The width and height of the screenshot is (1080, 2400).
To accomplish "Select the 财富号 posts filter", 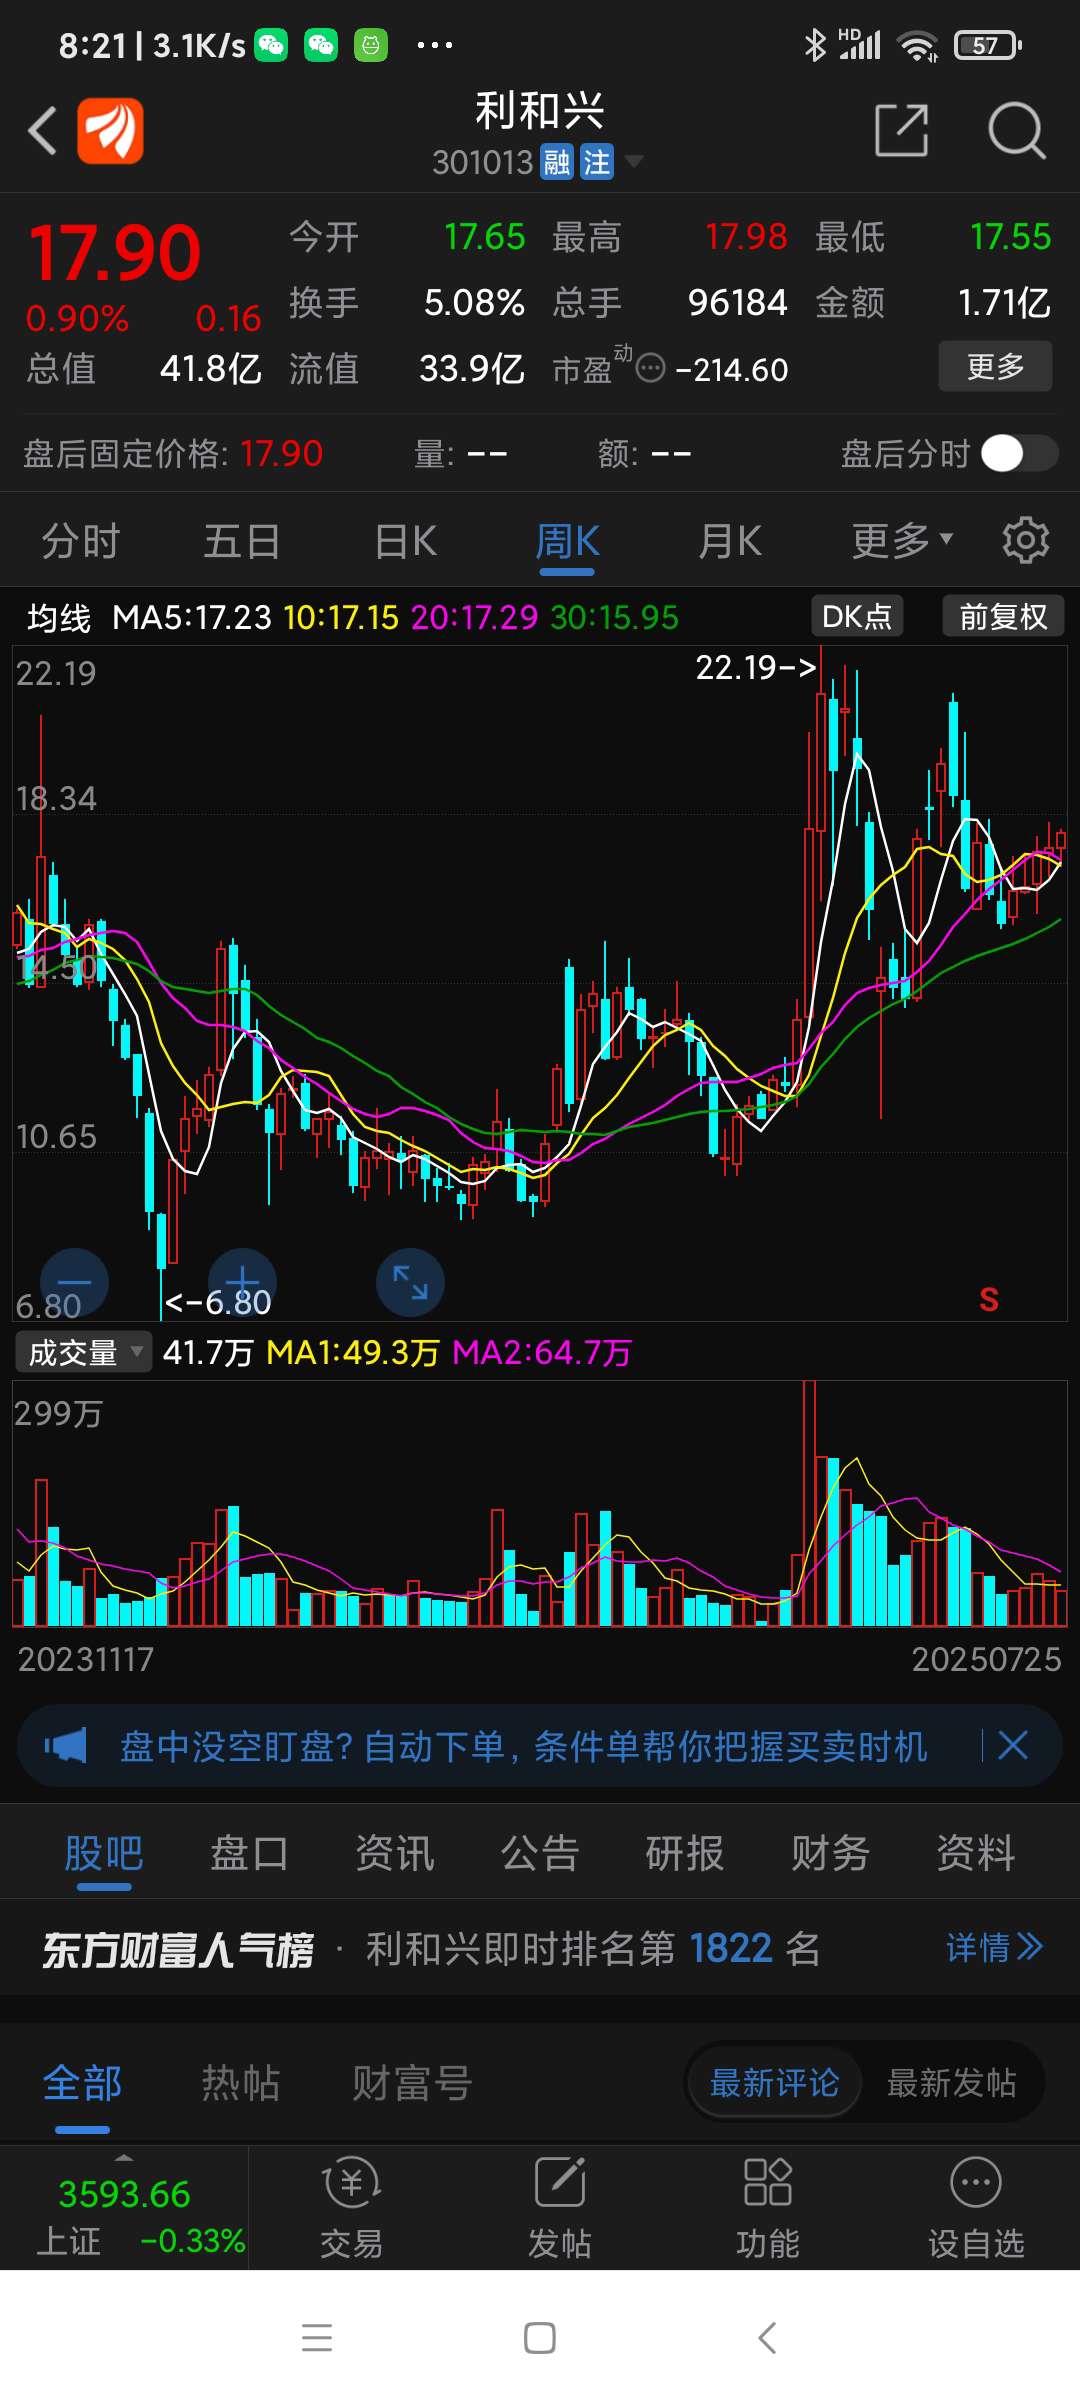I will [x=412, y=2084].
